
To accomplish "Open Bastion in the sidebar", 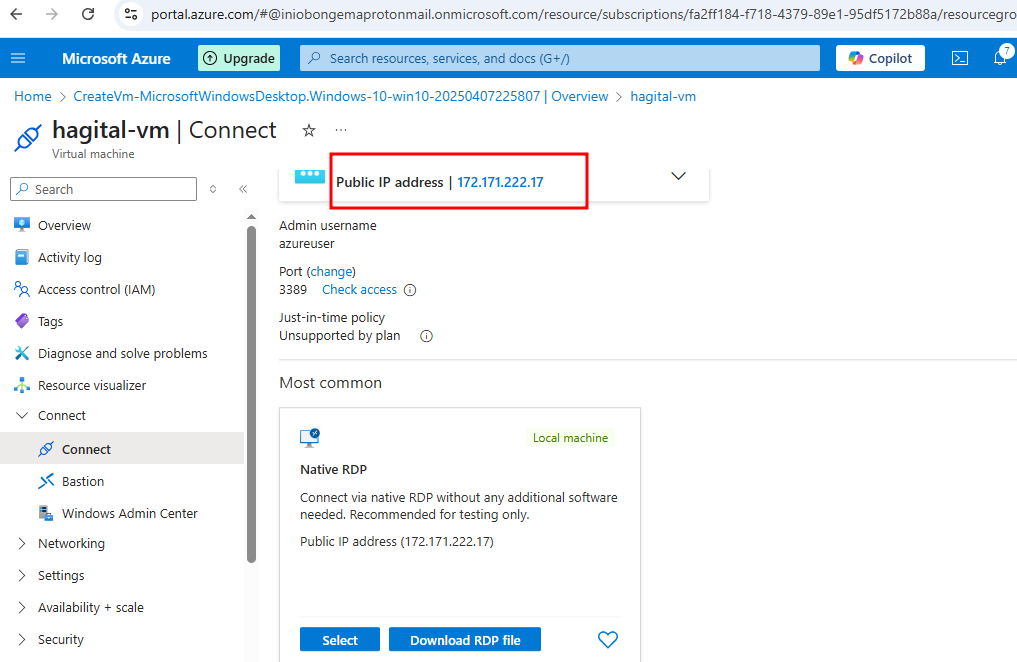I will pyautogui.click(x=82, y=481).
